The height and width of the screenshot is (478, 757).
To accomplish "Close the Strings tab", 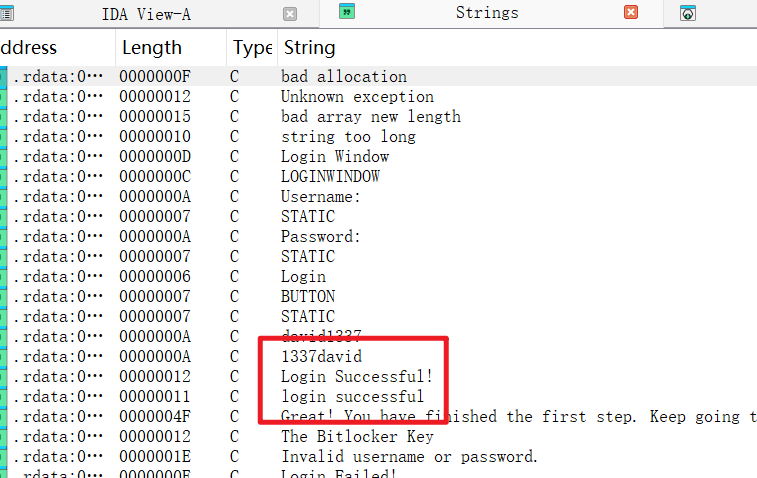I will (x=630, y=13).
